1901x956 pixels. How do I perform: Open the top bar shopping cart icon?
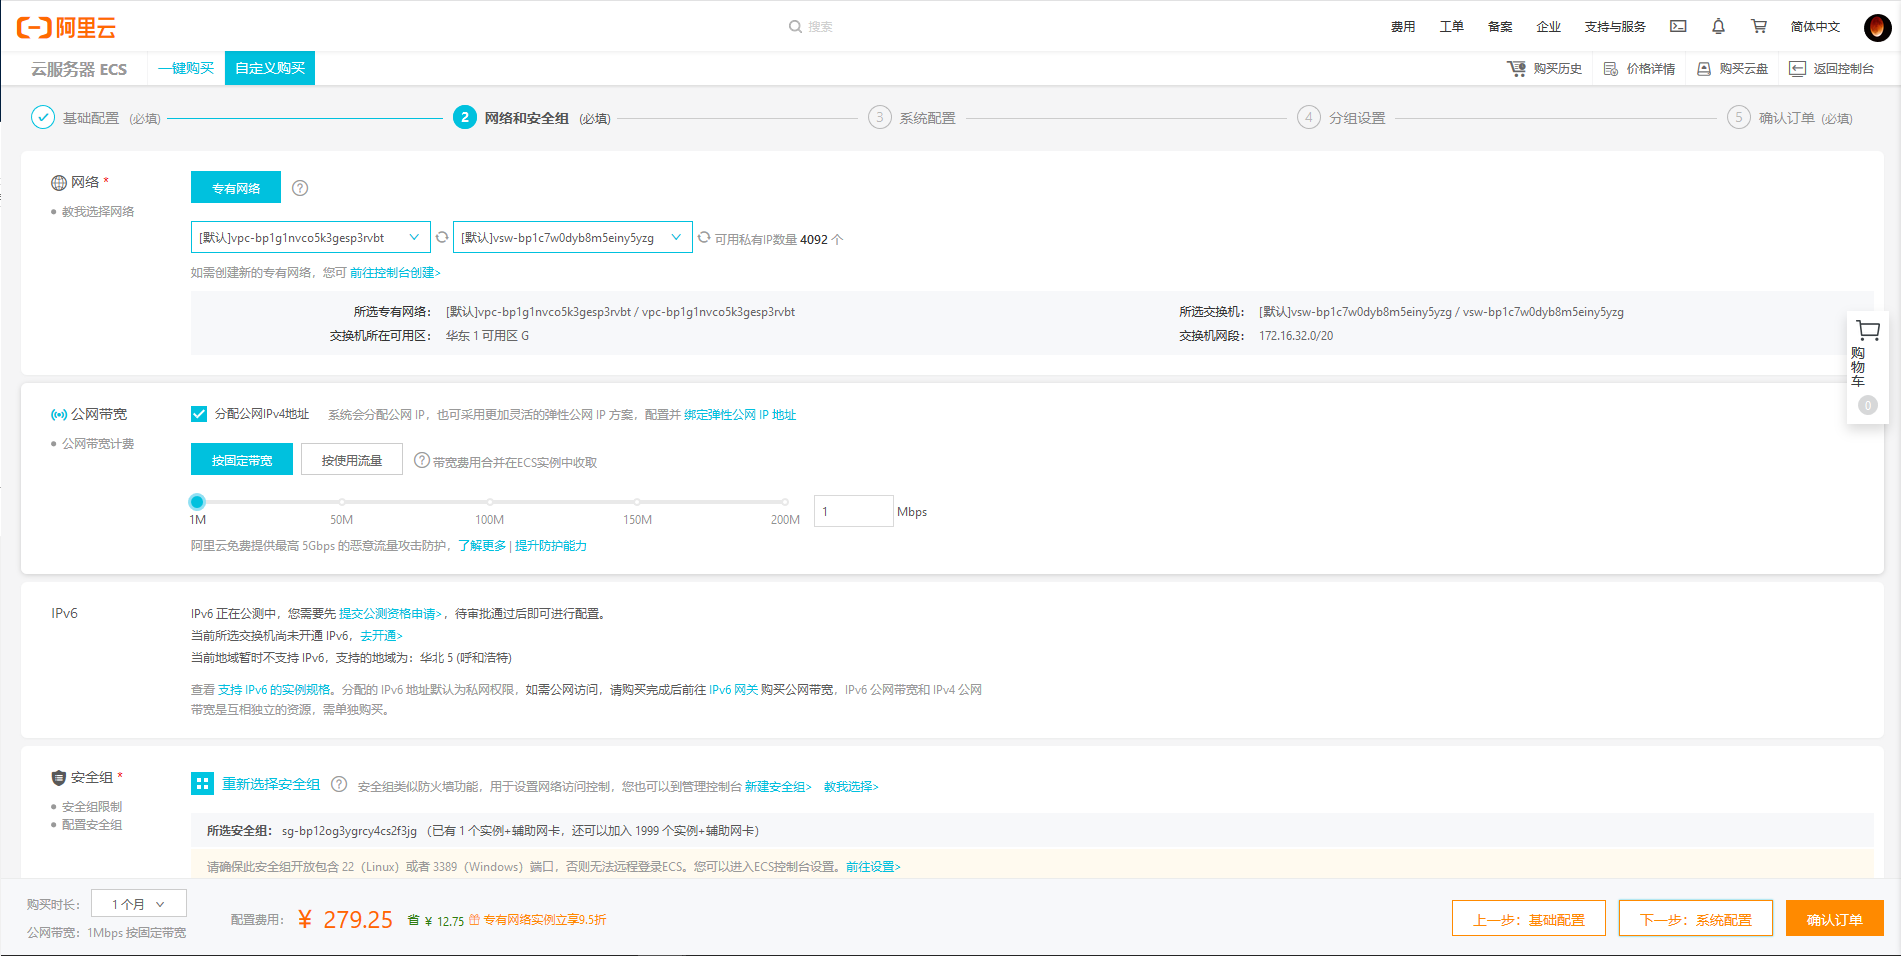[1758, 27]
